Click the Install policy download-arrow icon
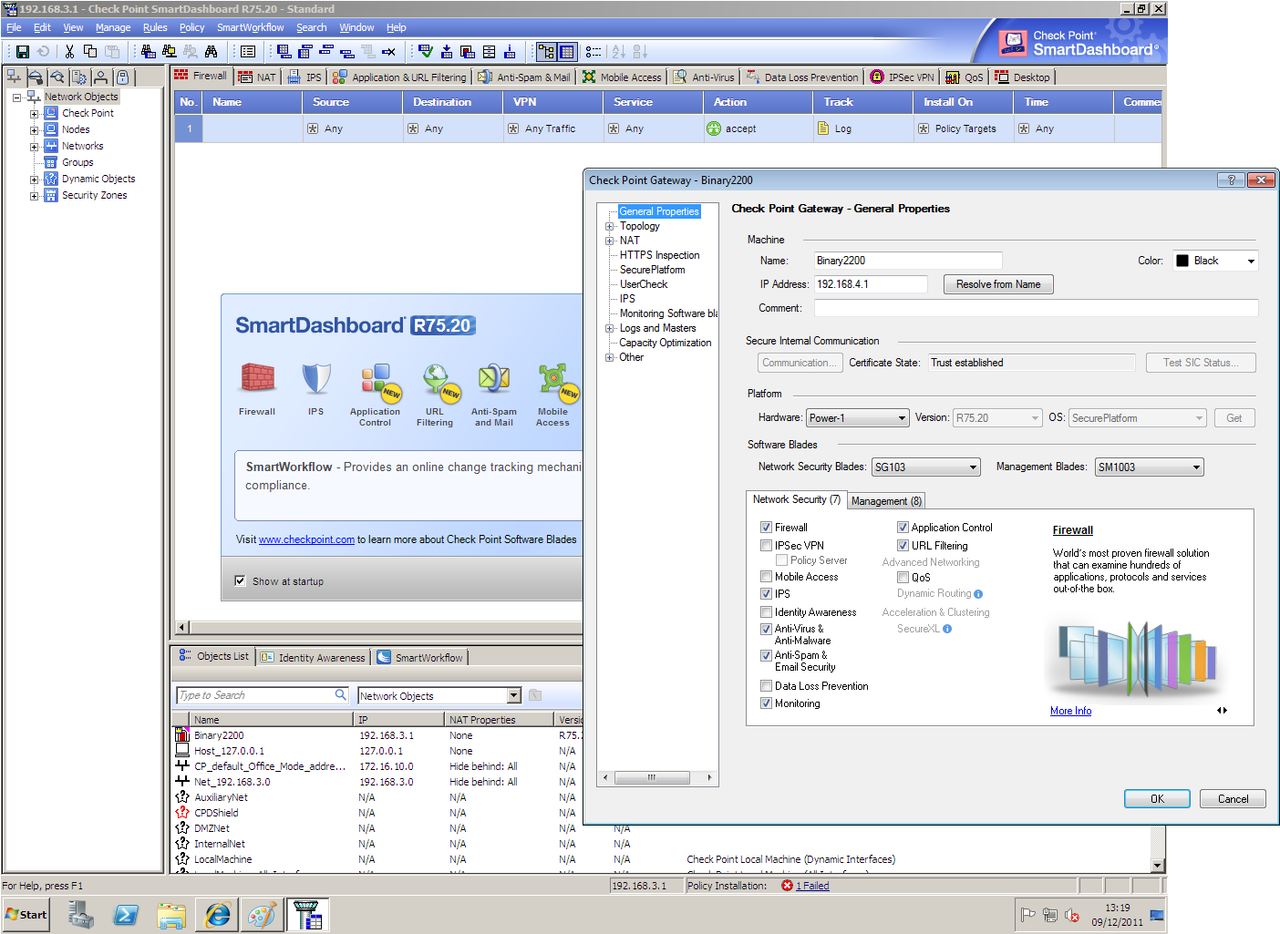The width and height of the screenshot is (1280, 934). pos(446,51)
